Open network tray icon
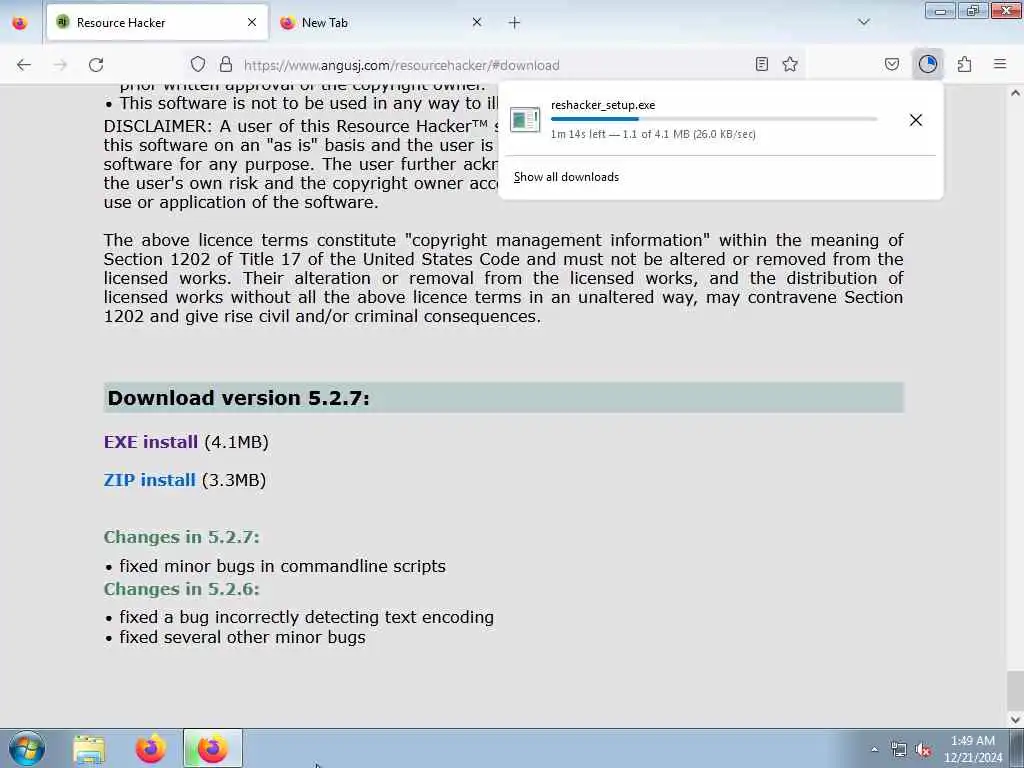The image size is (1024, 768). (x=899, y=750)
